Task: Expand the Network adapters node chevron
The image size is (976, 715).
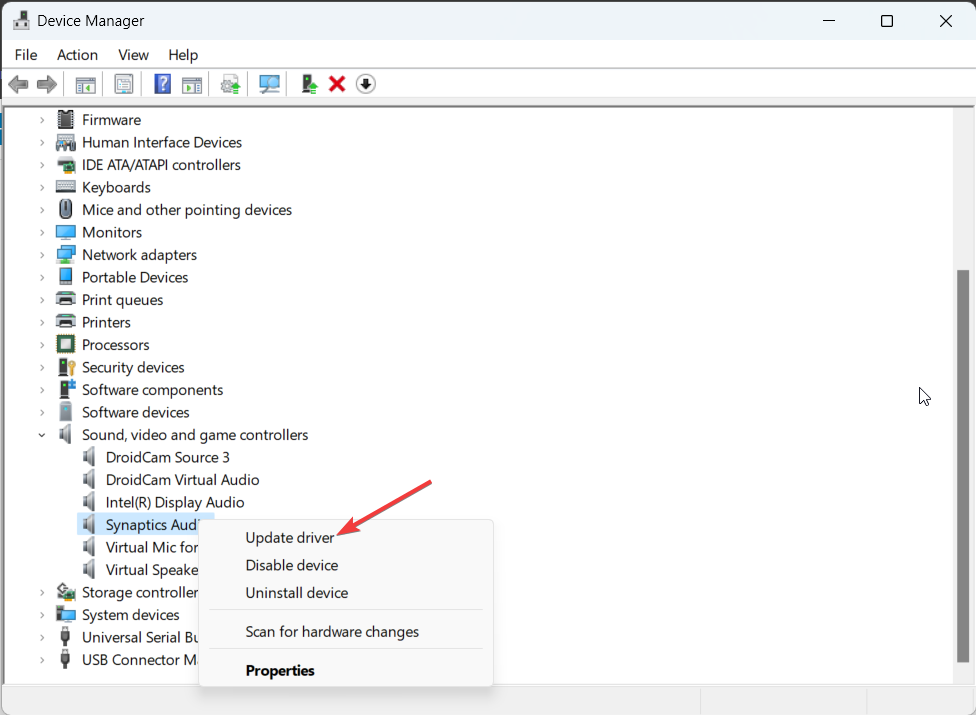Action: (x=42, y=255)
